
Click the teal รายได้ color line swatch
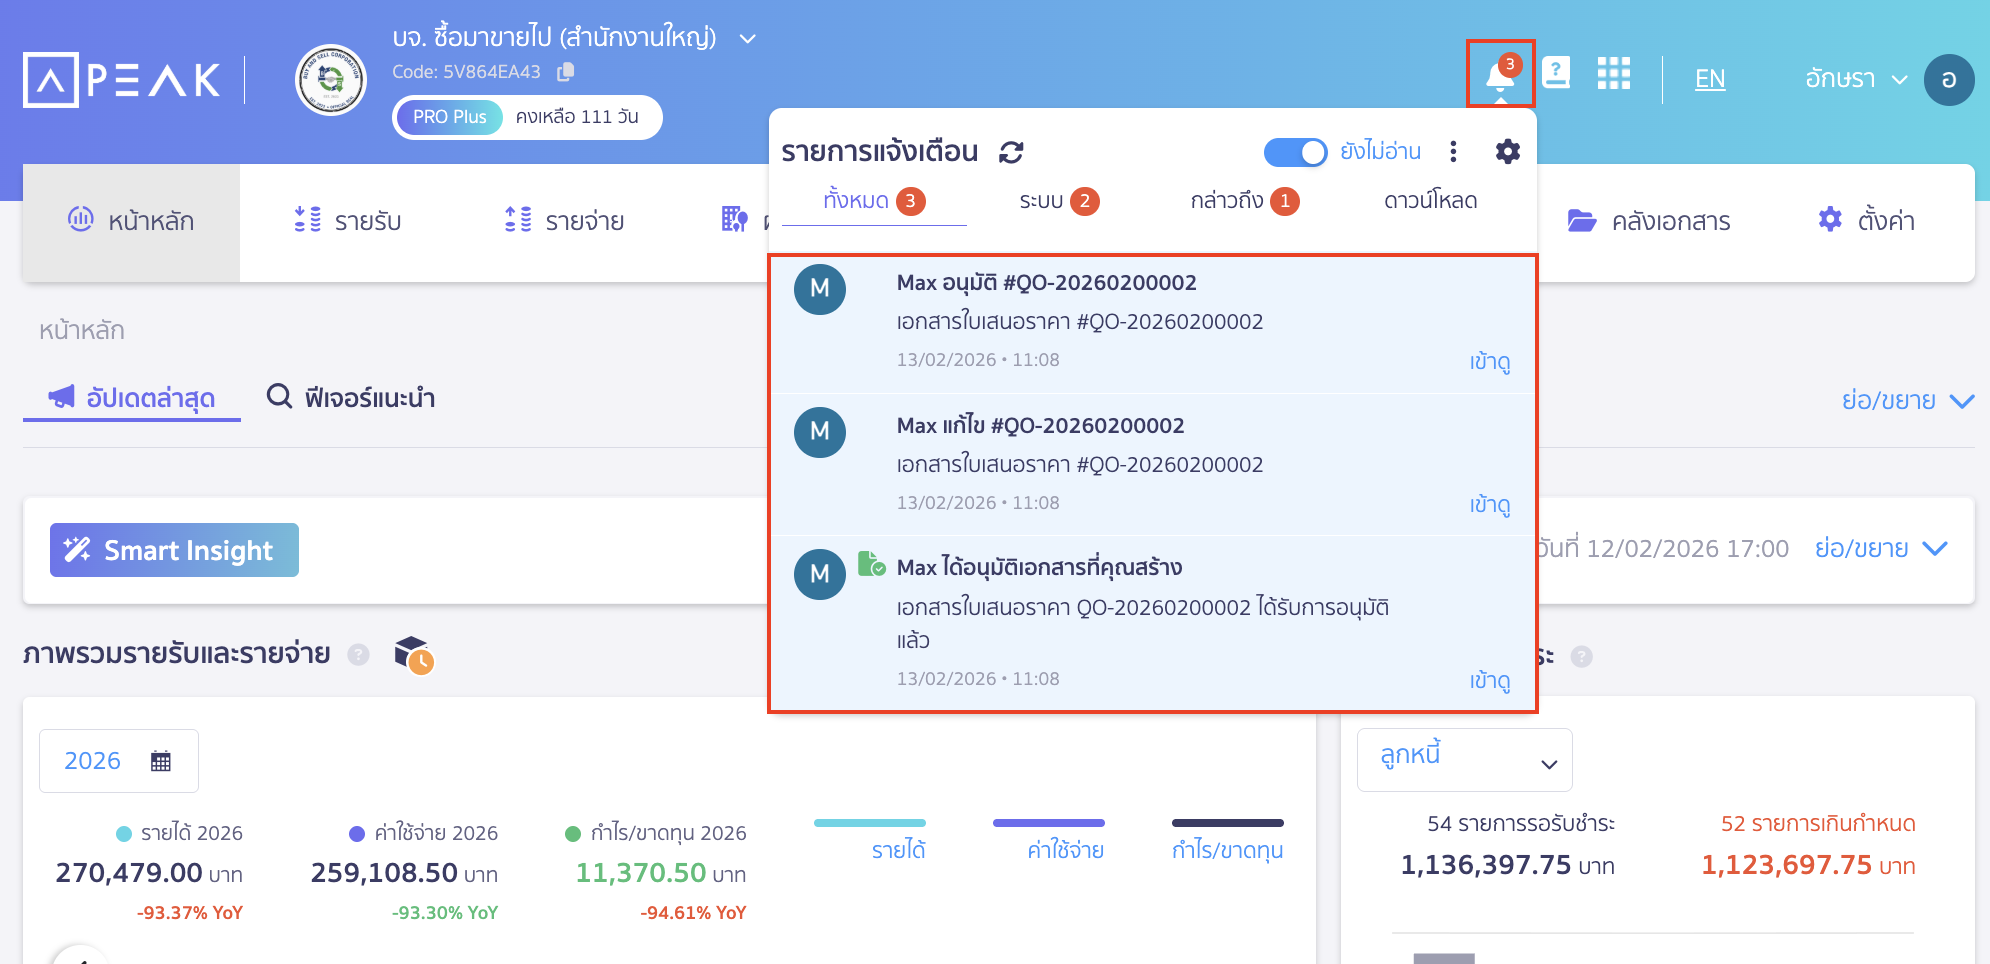(870, 822)
